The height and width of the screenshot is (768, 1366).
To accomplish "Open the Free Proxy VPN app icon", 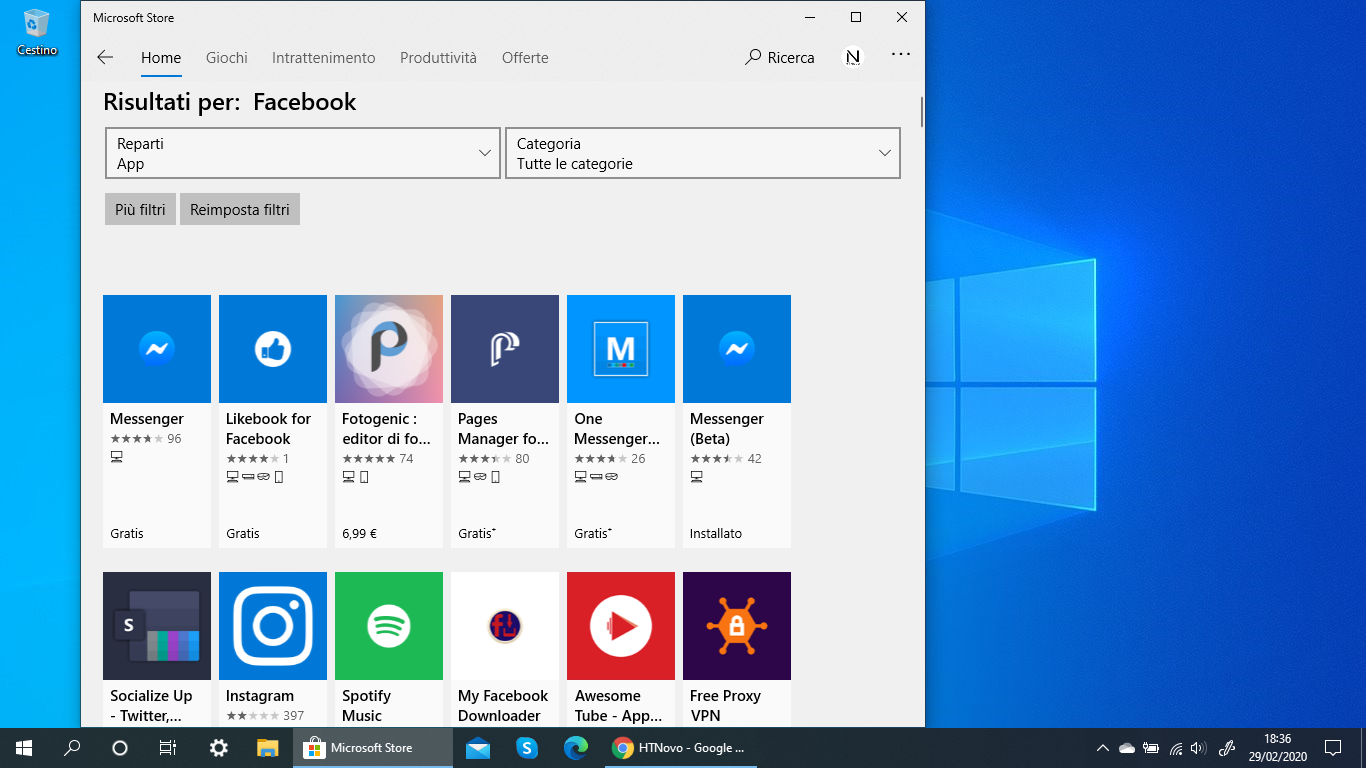I will pyautogui.click(x=737, y=626).
